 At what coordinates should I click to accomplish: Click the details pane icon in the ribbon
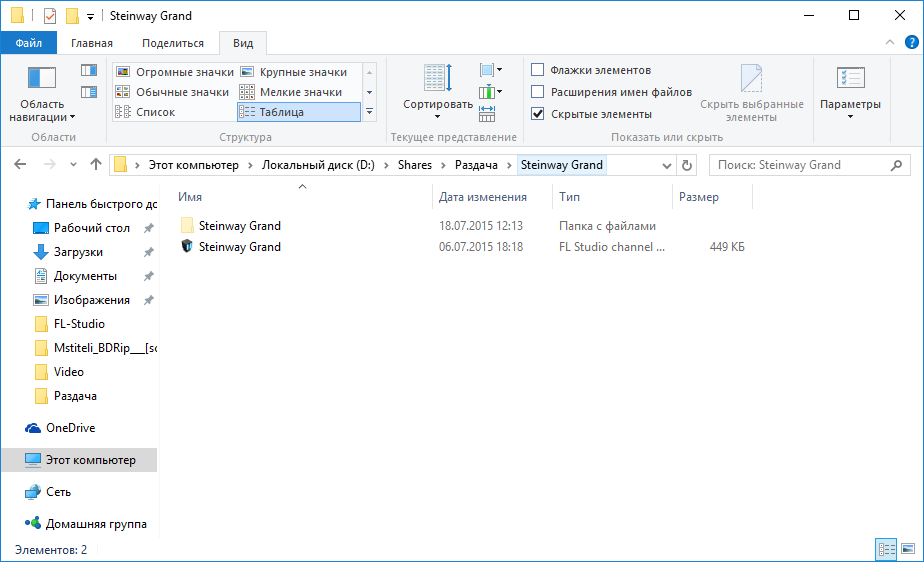pyautogui.click(x=89, y=92)
